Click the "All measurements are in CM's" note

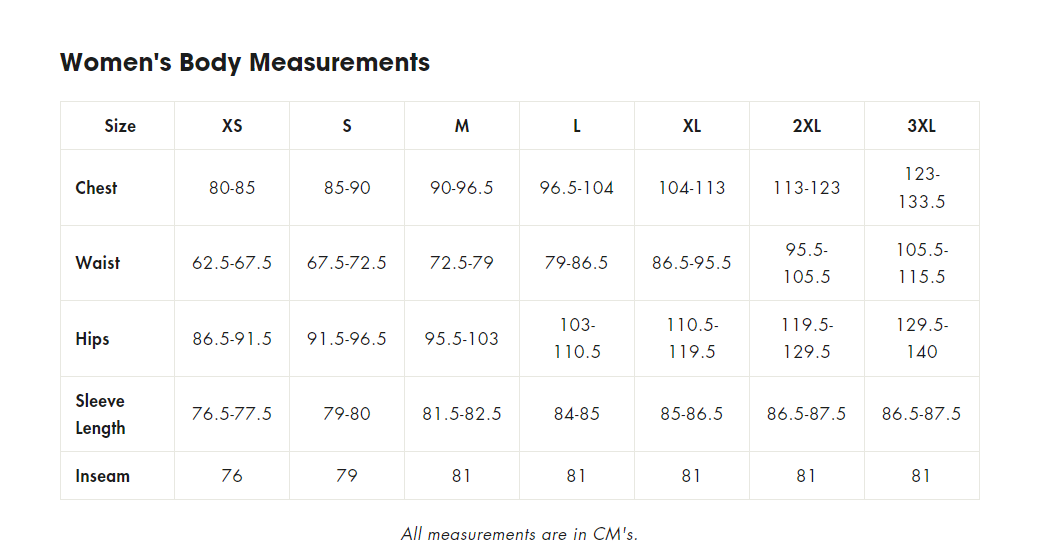pos(519,534)
